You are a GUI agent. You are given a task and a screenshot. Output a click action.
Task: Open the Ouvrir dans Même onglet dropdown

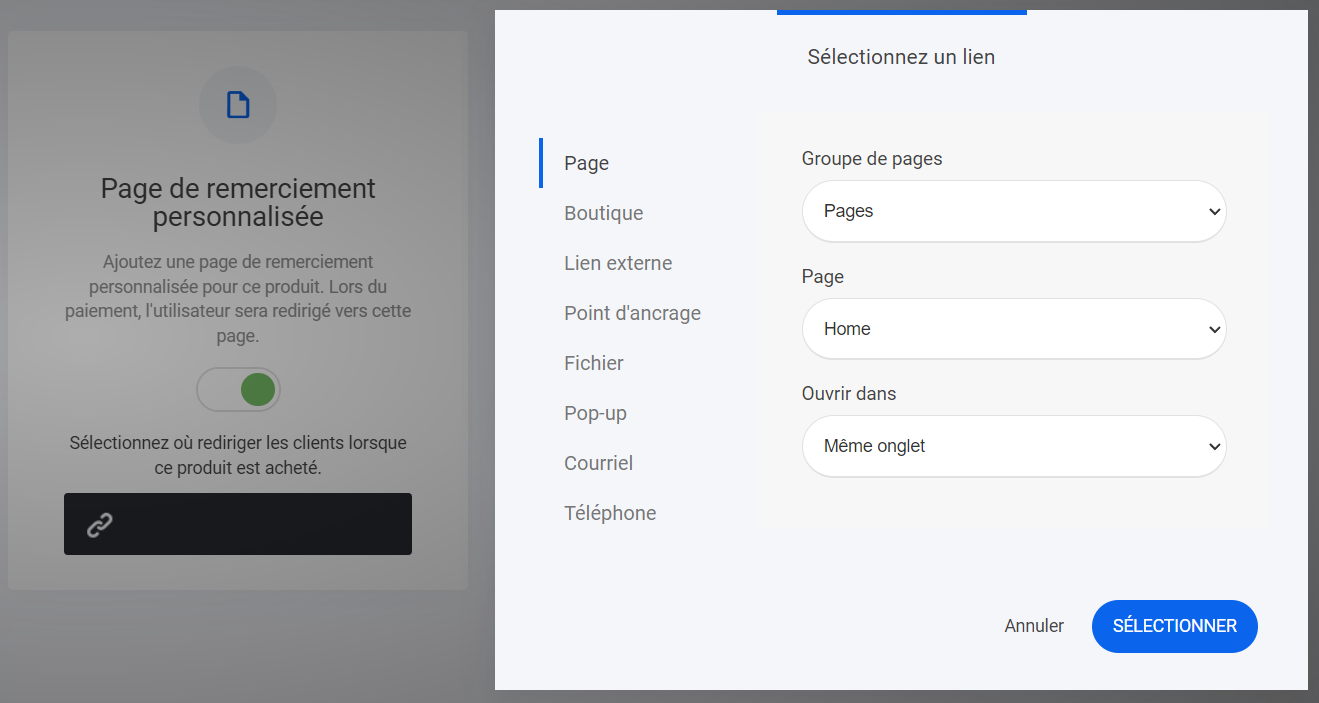click(1013, 446)
